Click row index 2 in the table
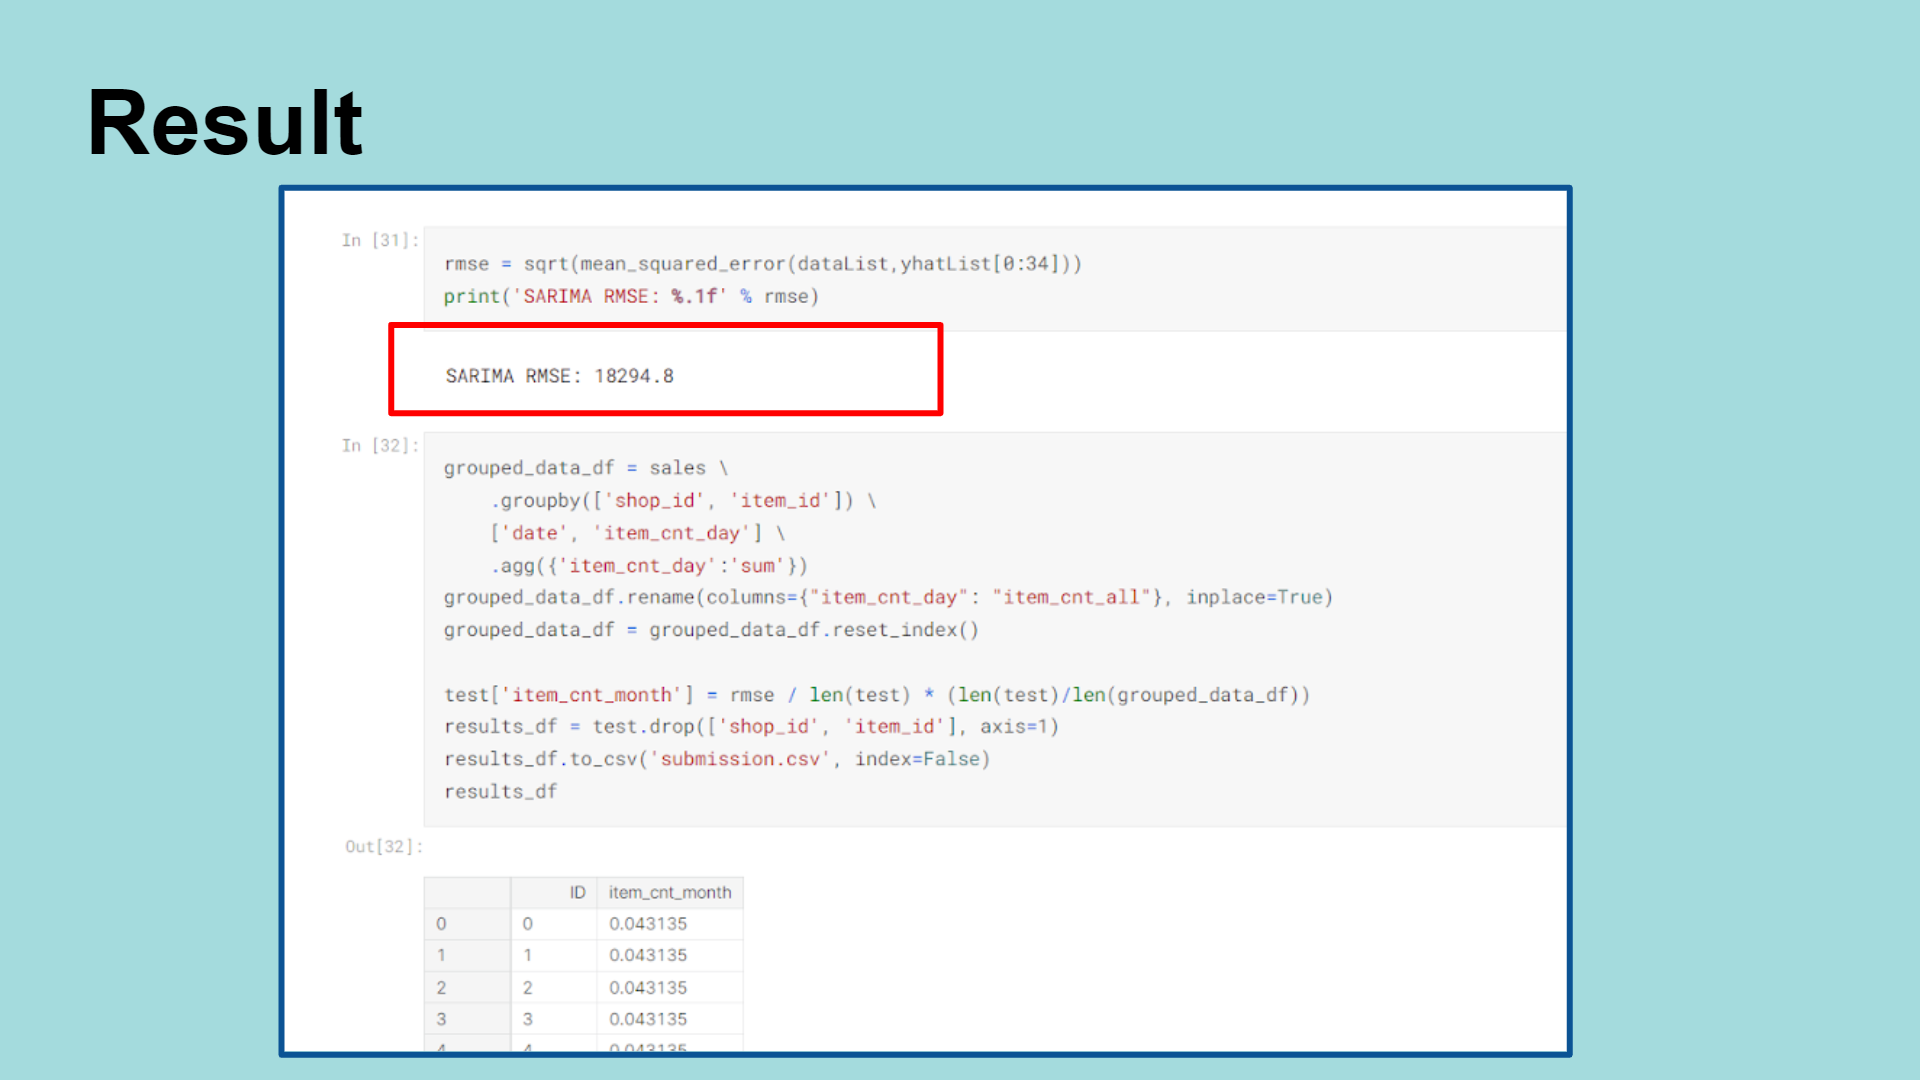This screenshot has width=1920, height=1080. pos(441,987)
